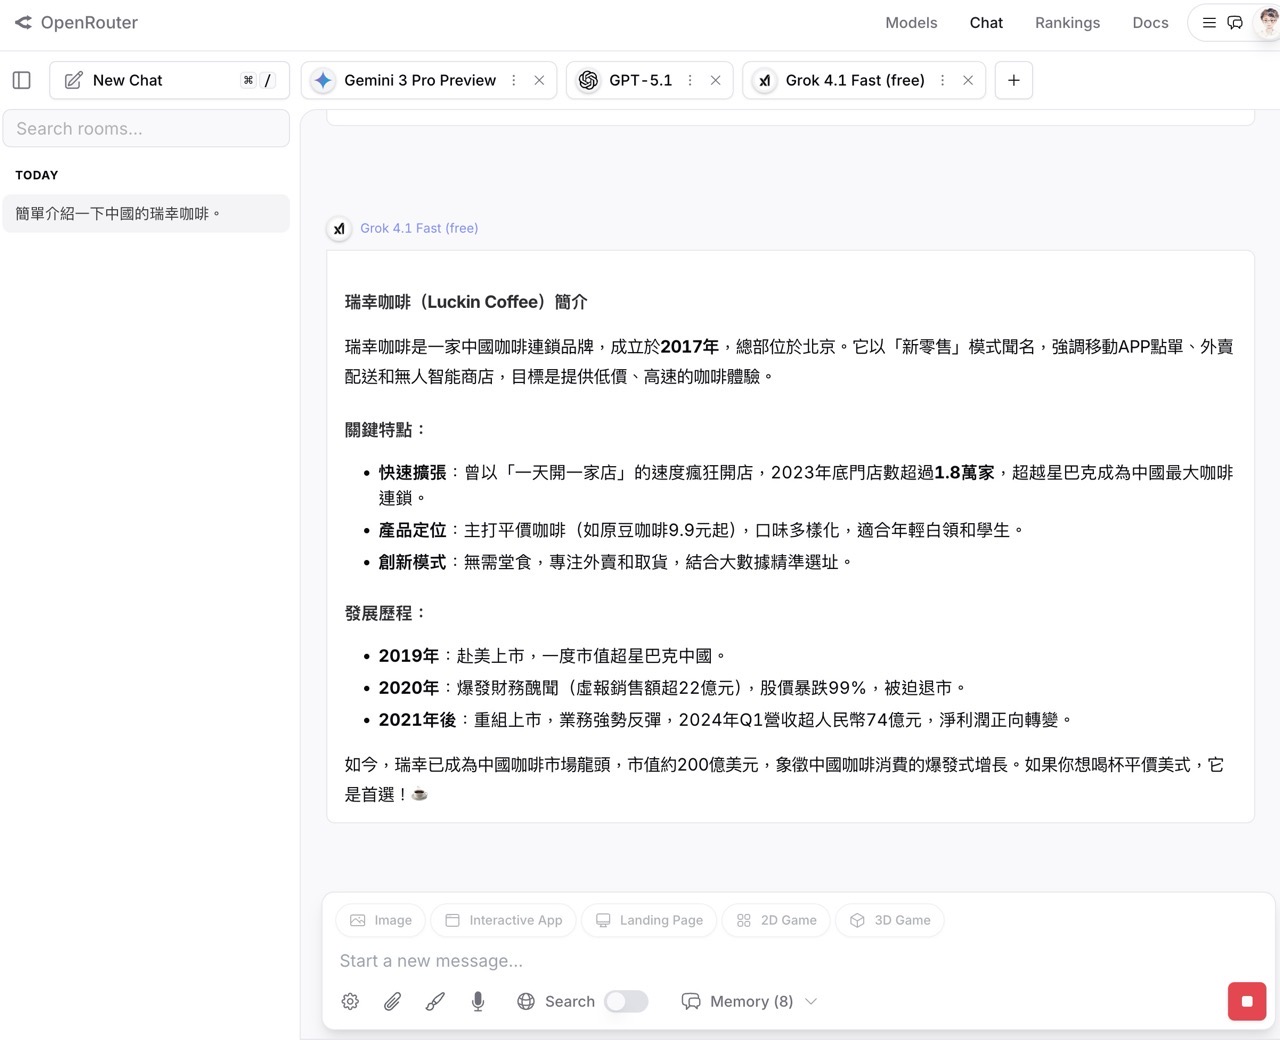
Task: Open the chats icon in the top-right pill
Action: (1235, 22)
